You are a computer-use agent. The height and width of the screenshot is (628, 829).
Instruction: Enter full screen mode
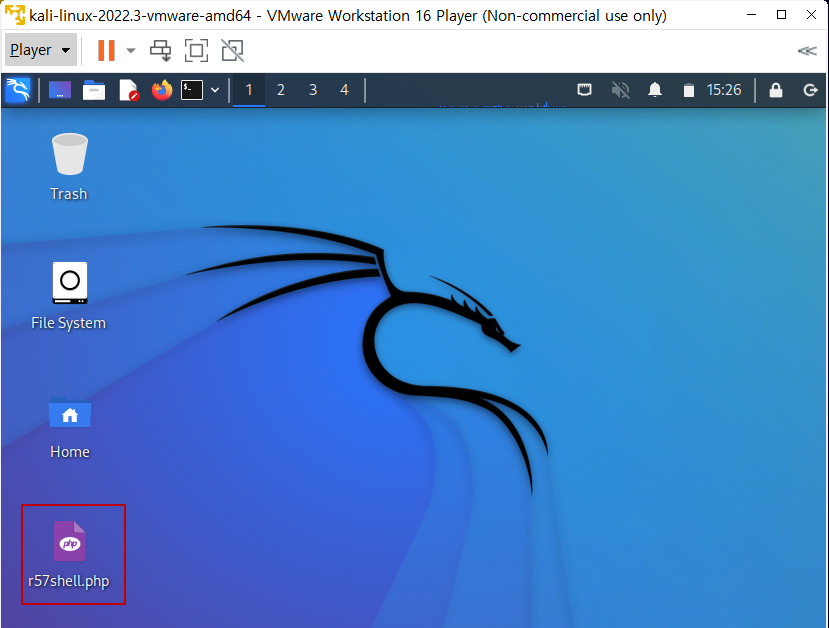coord(196,51)
